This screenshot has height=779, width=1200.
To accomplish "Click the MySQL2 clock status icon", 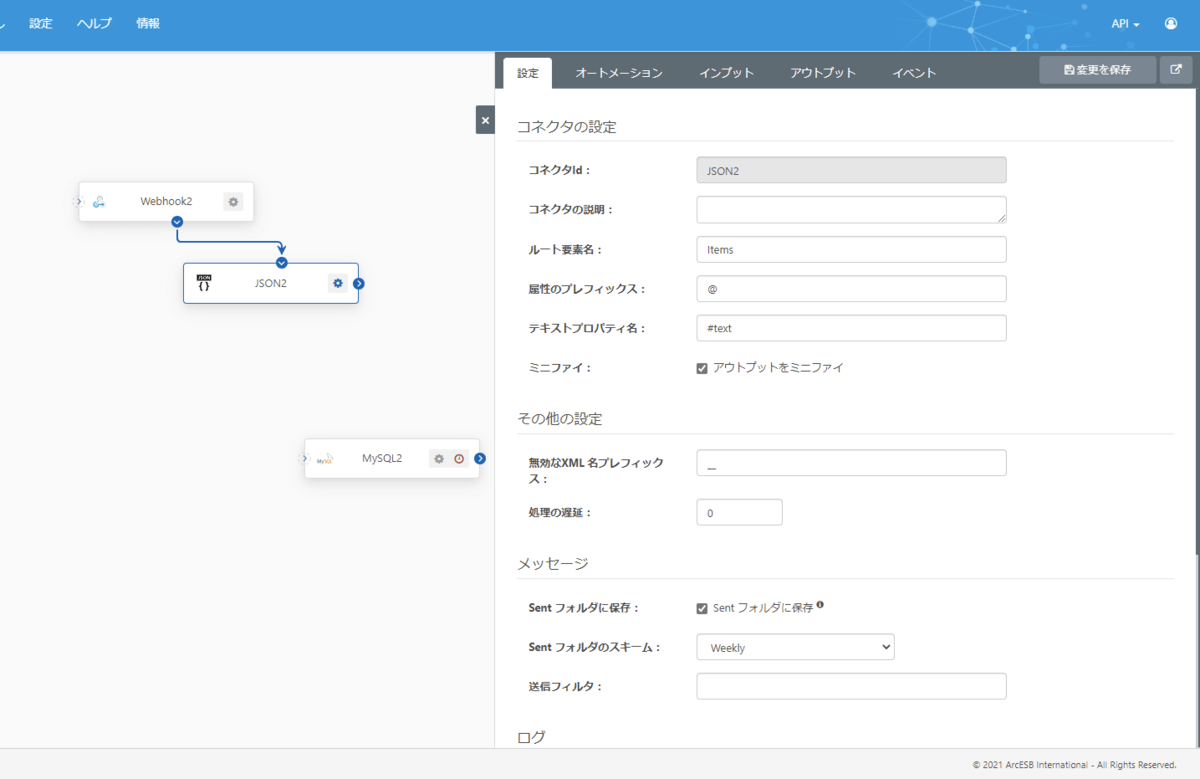I will point(459,458).
